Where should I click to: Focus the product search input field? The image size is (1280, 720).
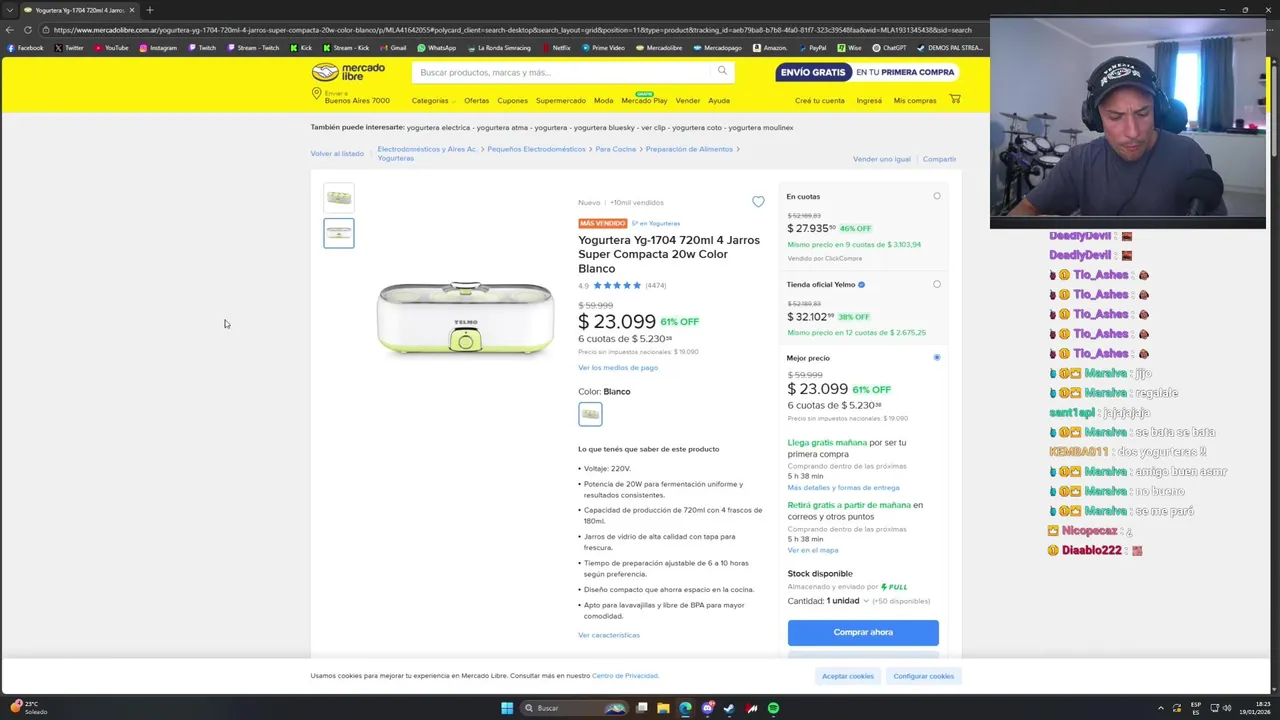click(x=562, y=72)
